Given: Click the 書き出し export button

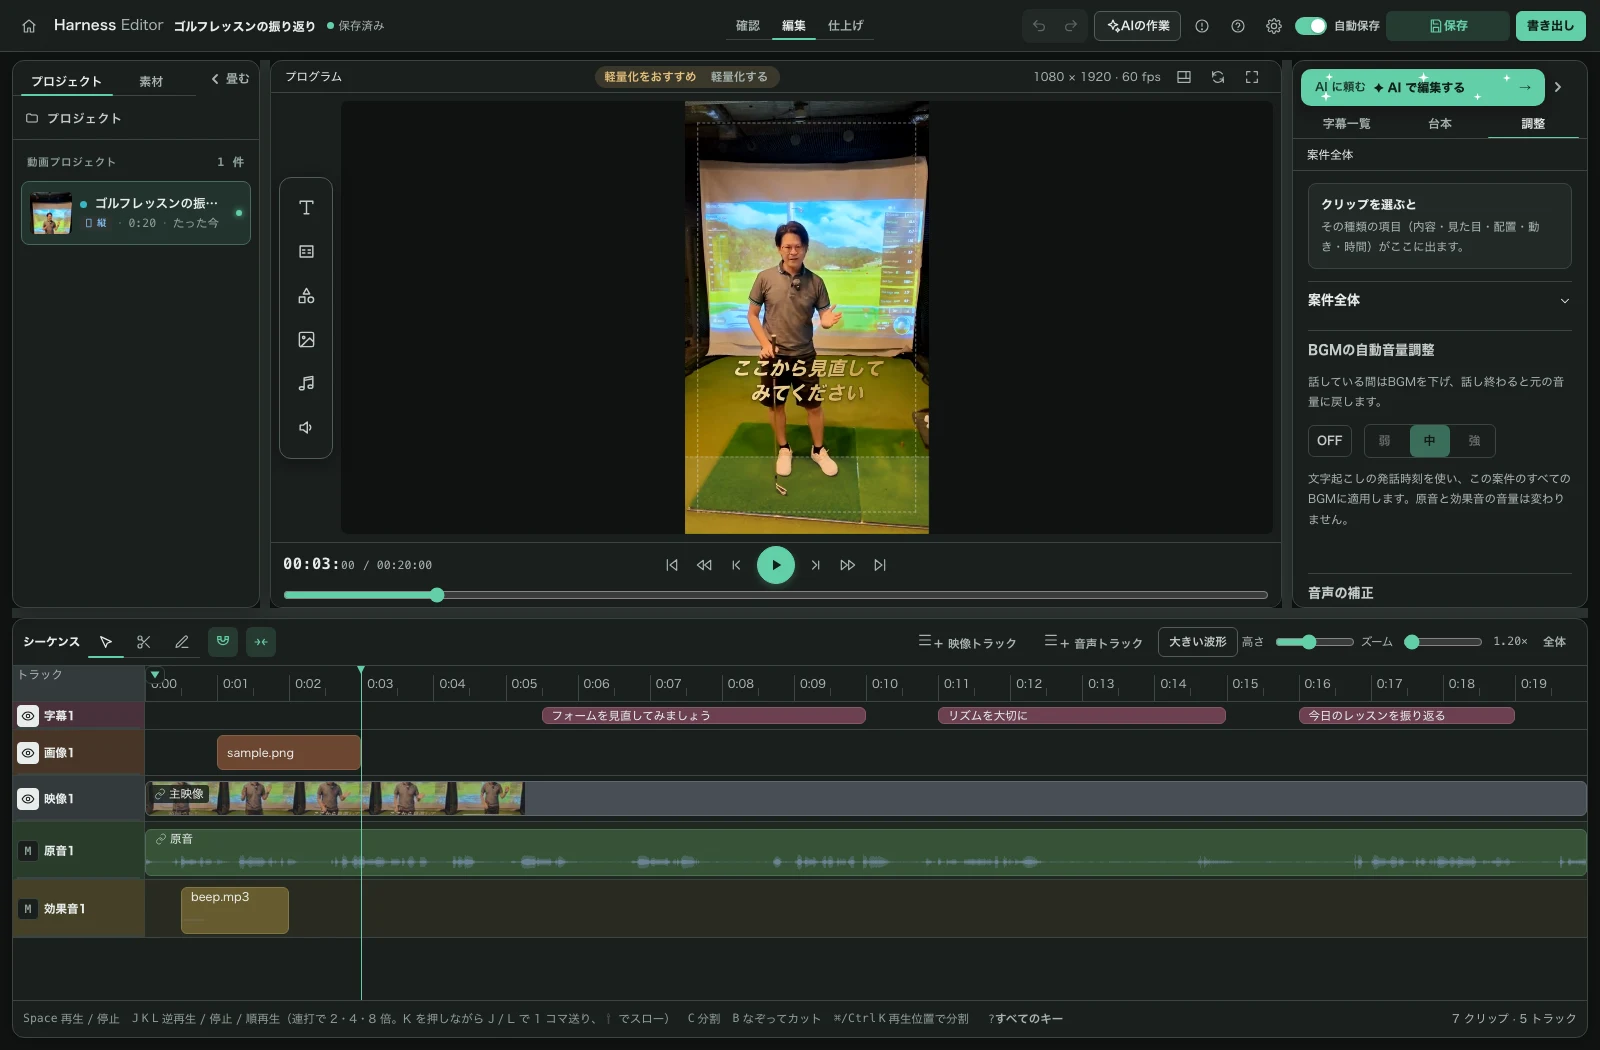Looking at the screenshot, I should coord(1550,26).
